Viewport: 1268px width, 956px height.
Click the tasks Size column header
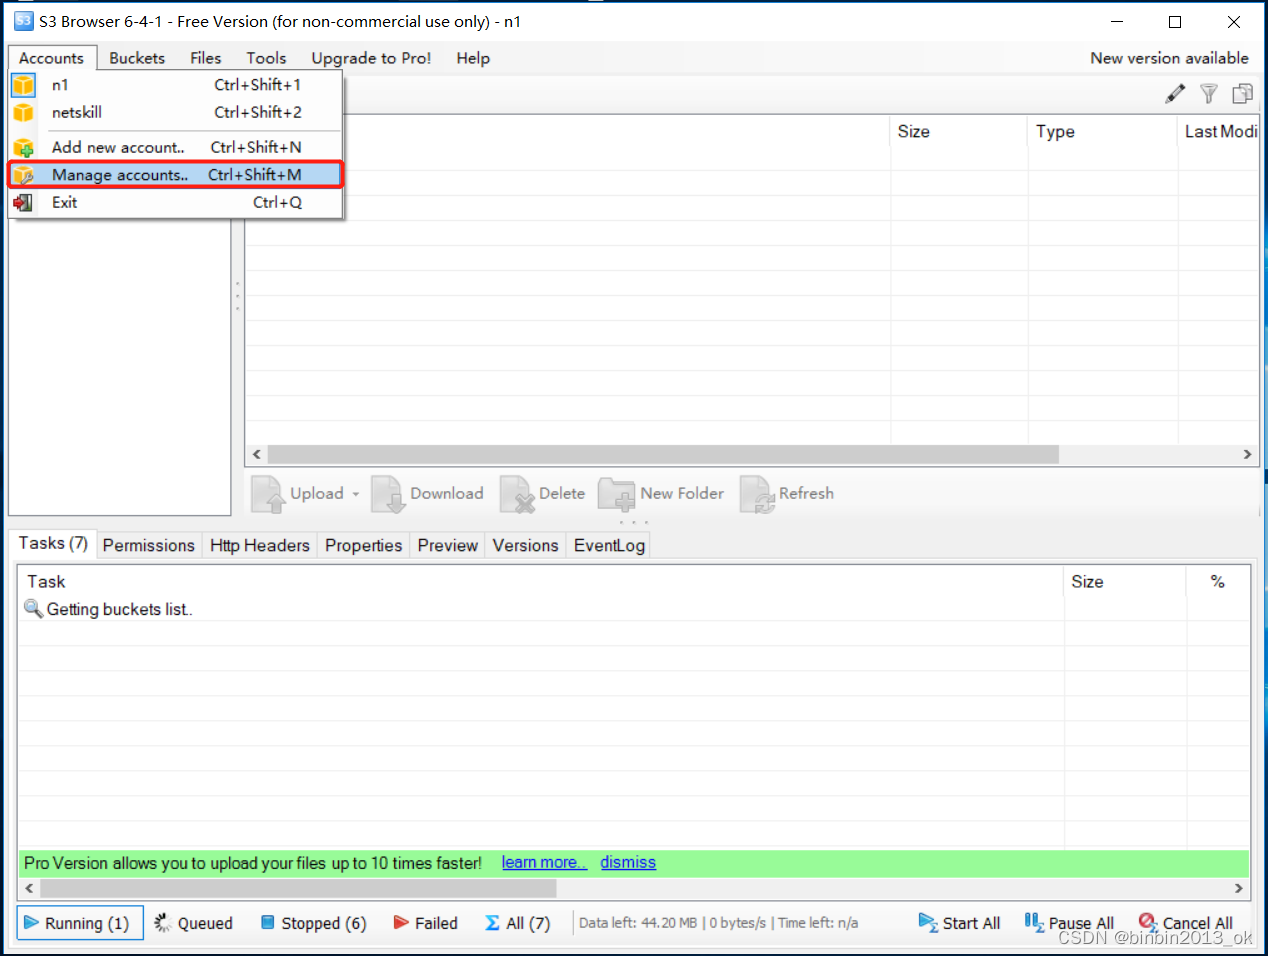[1124, 582]
